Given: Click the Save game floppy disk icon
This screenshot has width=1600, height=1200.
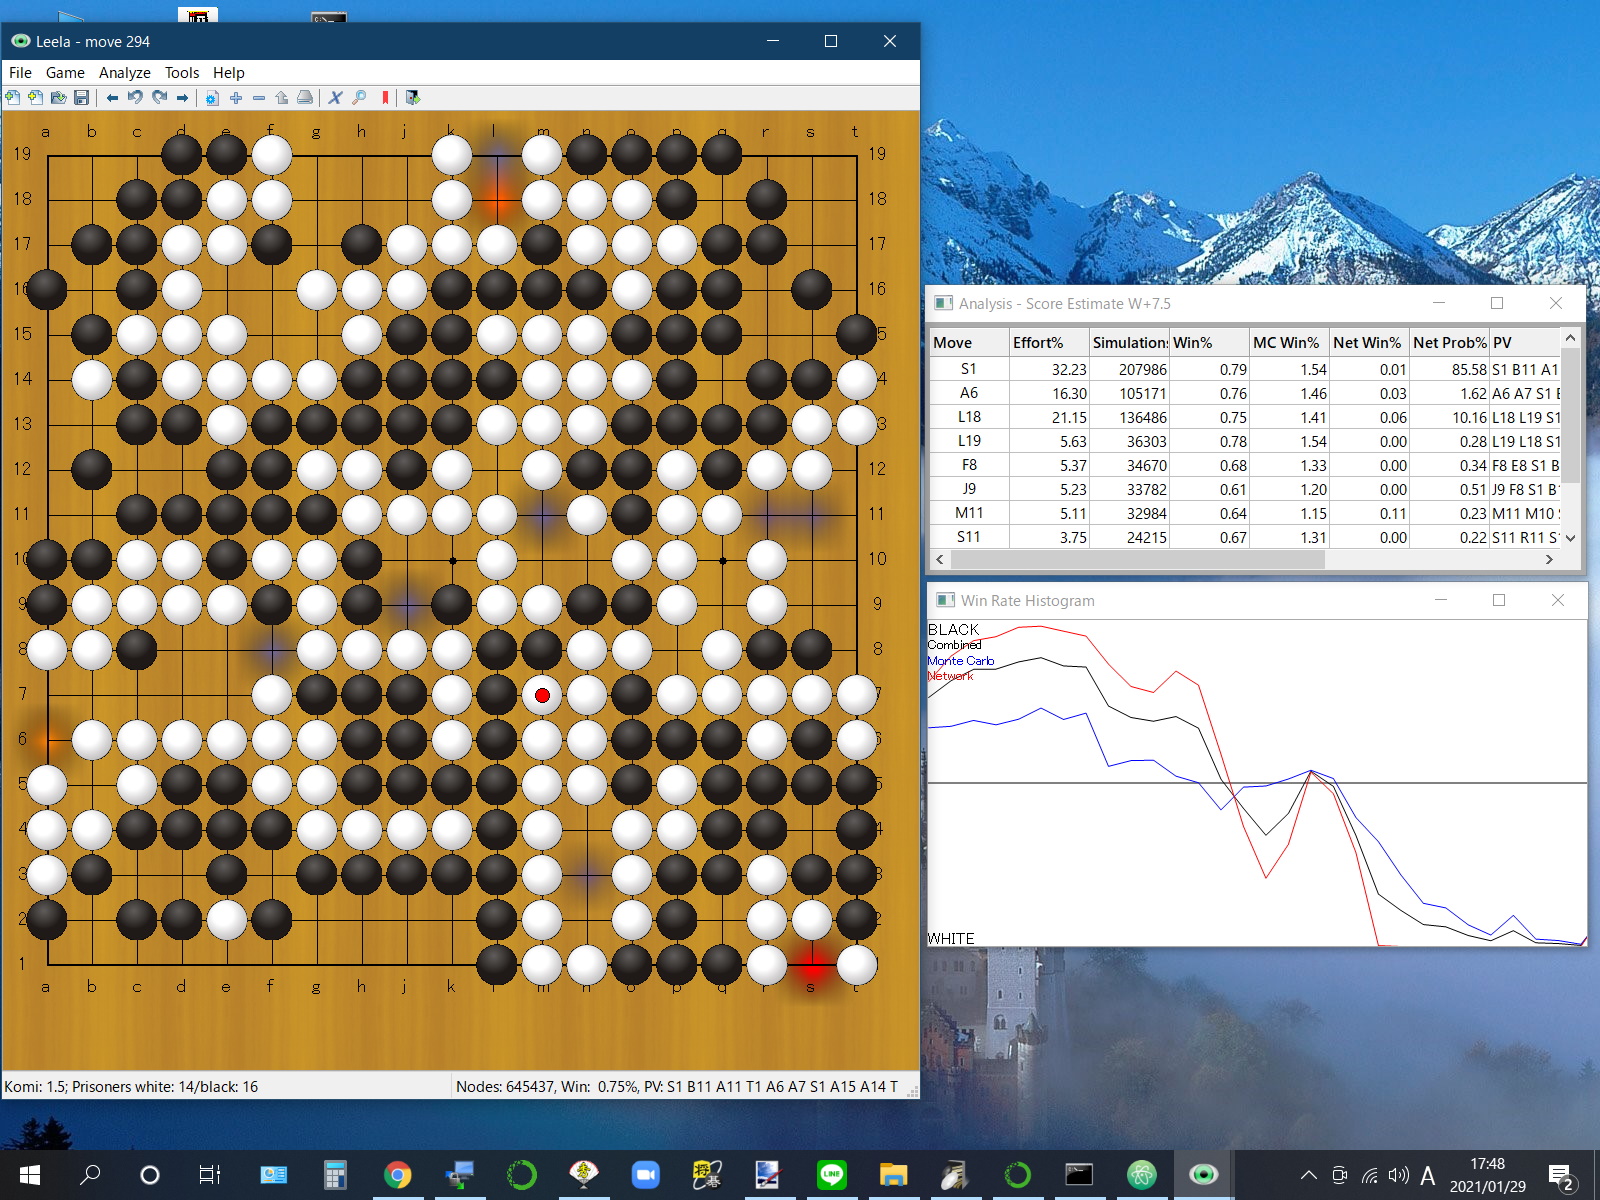Looking at the screenshot, I should 82,98.
